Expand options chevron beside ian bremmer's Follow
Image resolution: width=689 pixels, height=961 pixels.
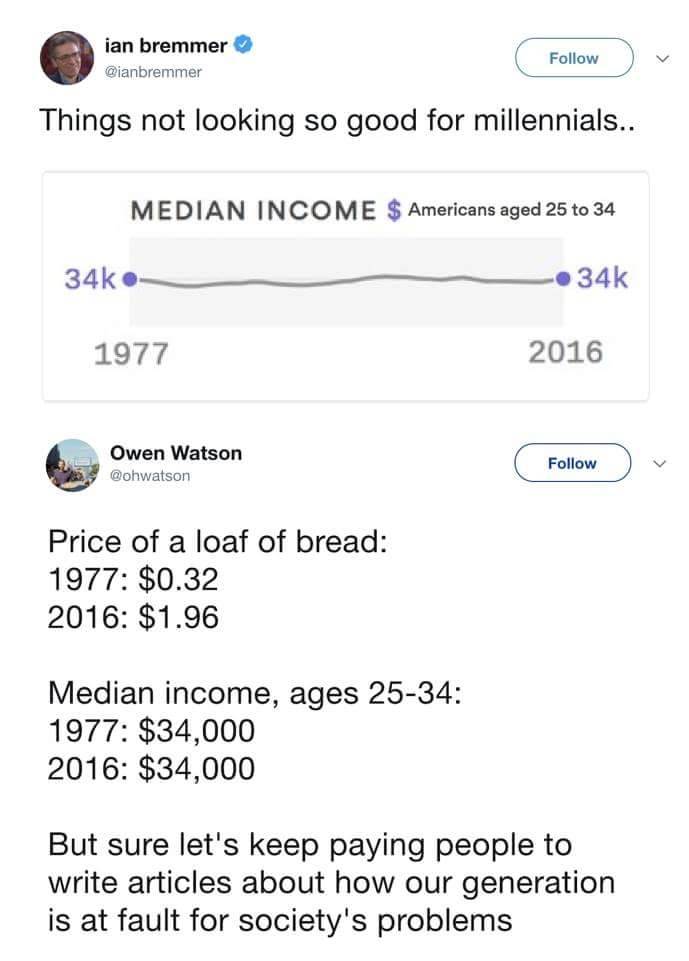656,58
